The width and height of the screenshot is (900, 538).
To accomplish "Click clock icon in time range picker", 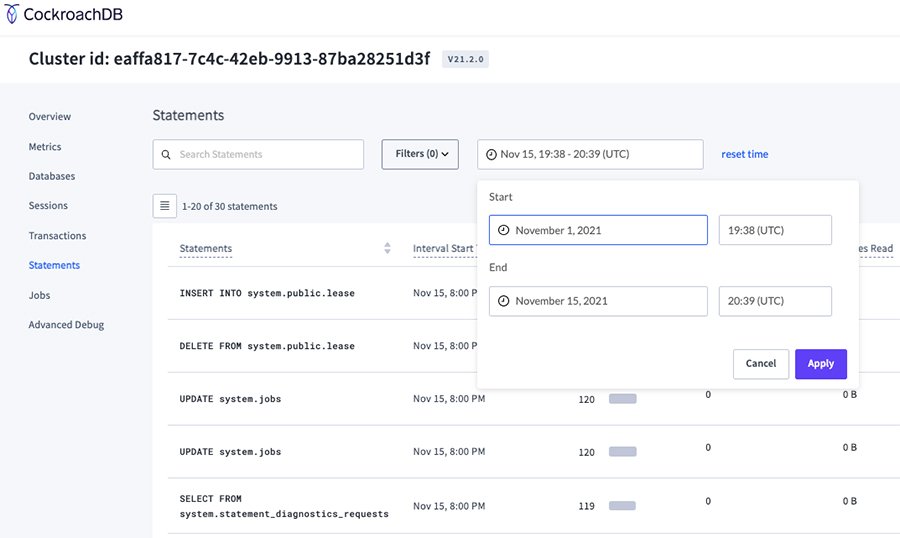I will coord(491,154).
